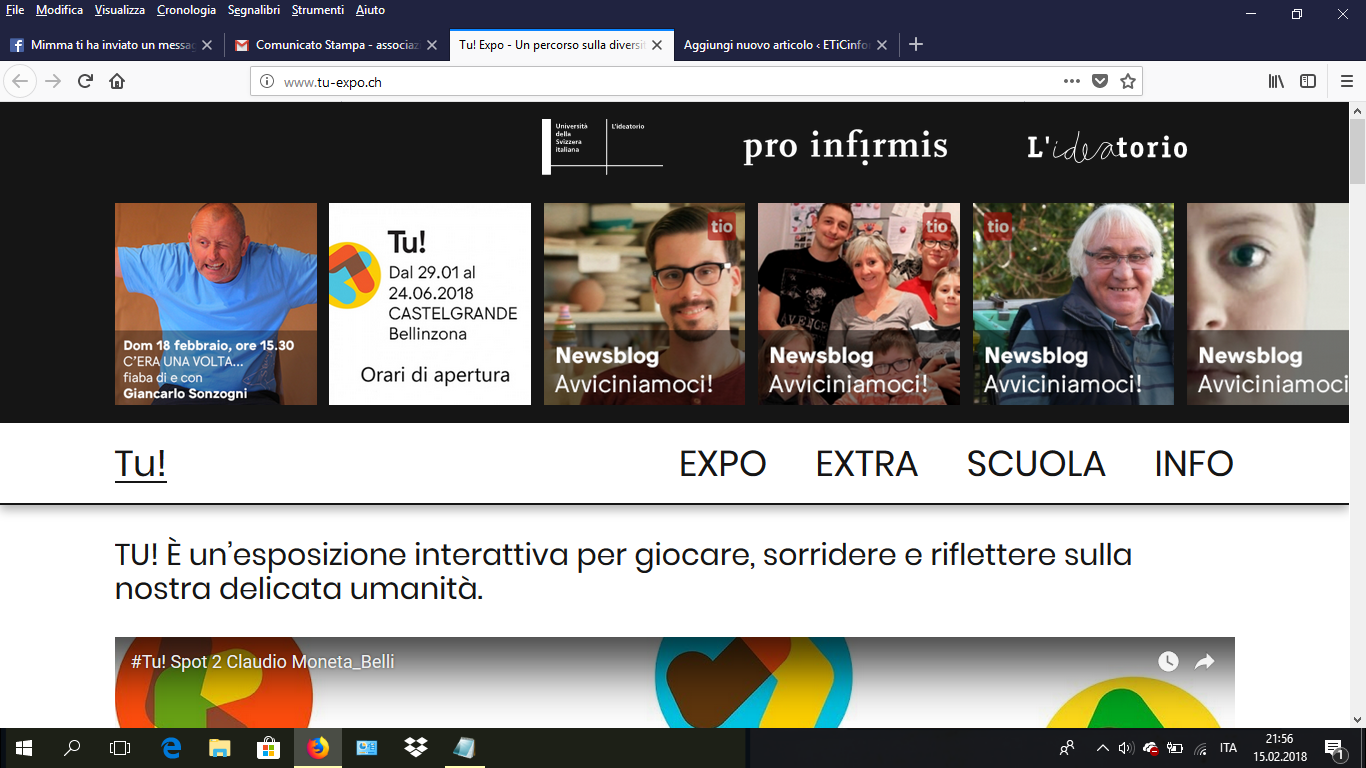Close the Comunicato Stampa Gmail tab
Image resolution: width=1366 pixels, height=768 pixels.
[x=432, y=45]
